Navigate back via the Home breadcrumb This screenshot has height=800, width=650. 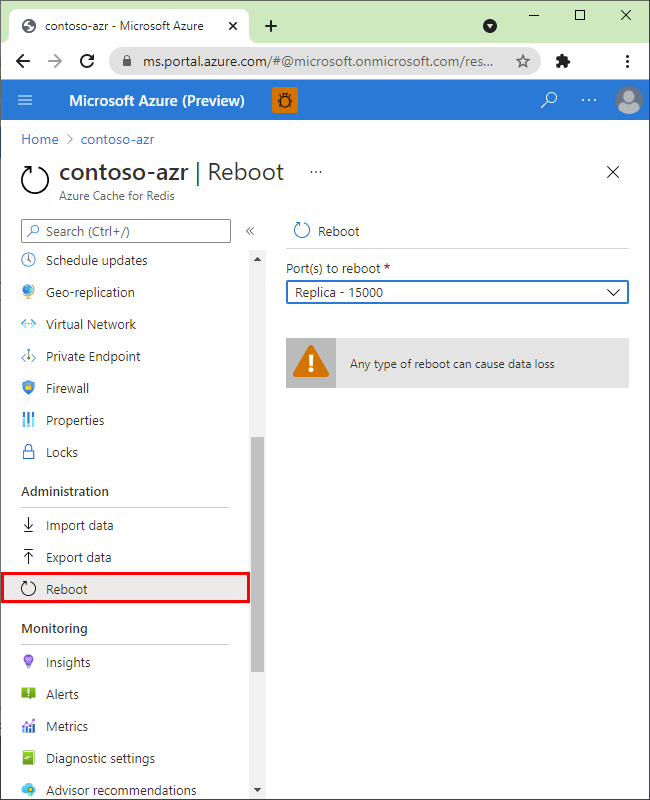pos(39,139)
